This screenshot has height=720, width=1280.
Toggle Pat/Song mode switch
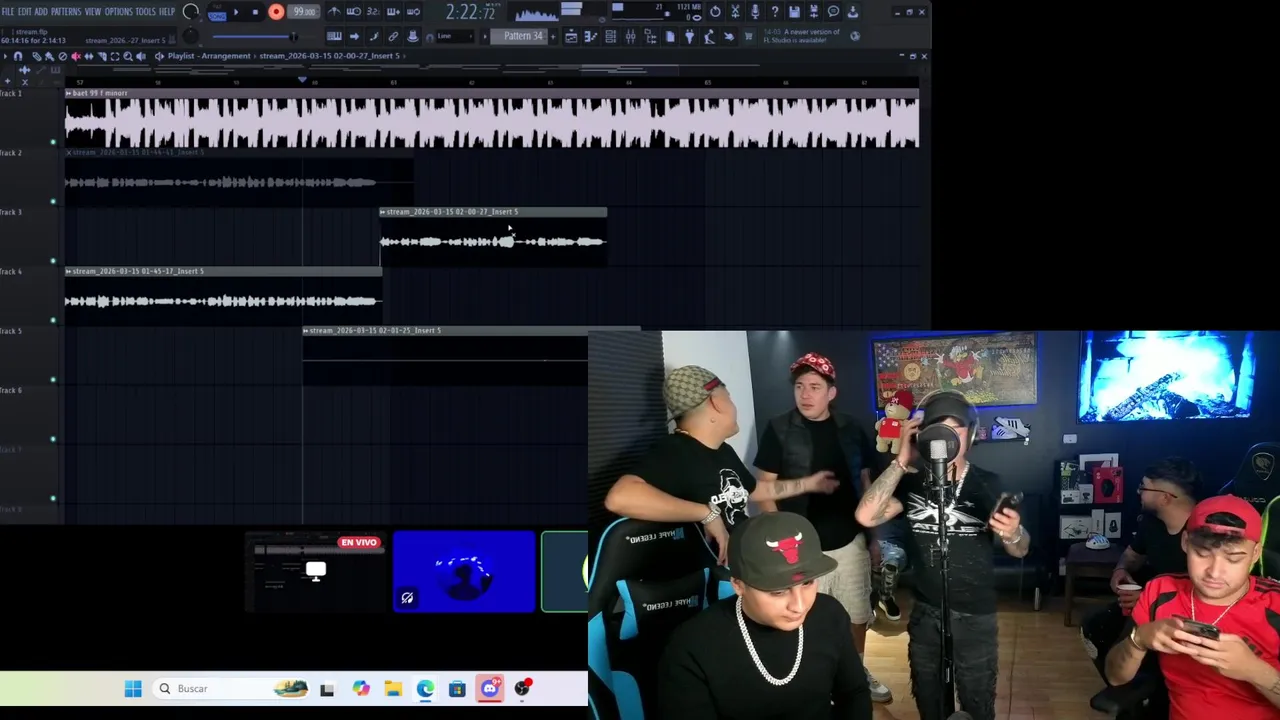(x=217, y=12)
